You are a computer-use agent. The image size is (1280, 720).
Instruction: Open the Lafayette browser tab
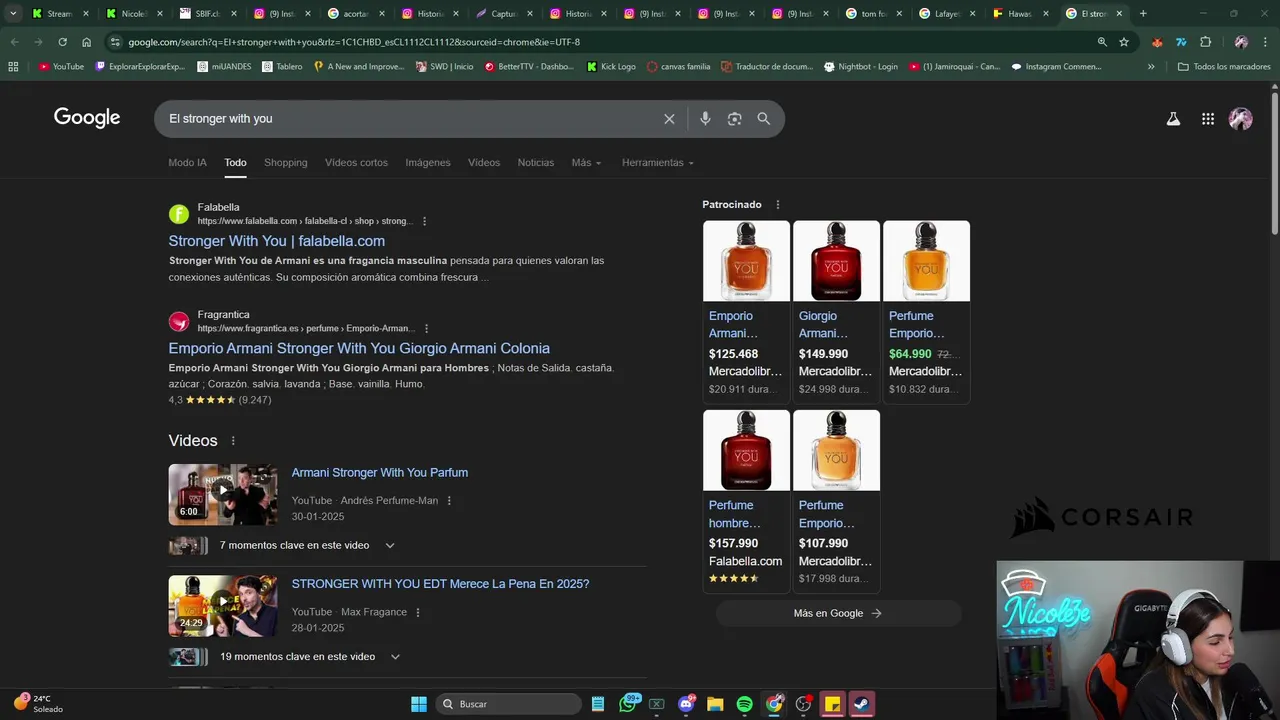click(x=947, y=14)
